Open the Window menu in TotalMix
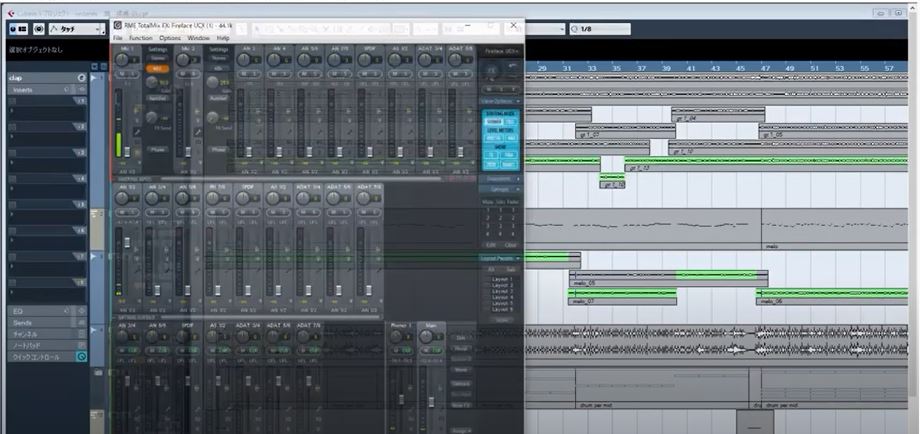Viewport: 920px width, 434px height. coord(198,38)
